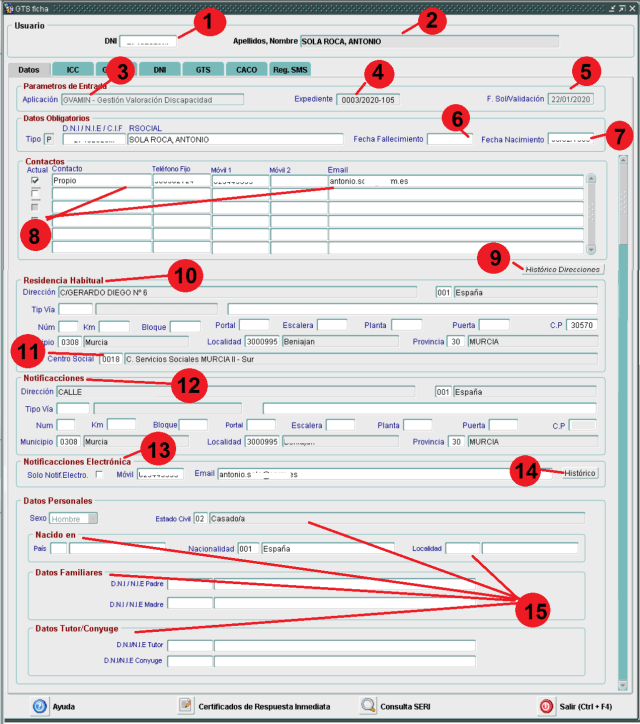This screenshot has width=640, height=724.
Task: Click the Ayuda help icon
Action: point(40,705)
